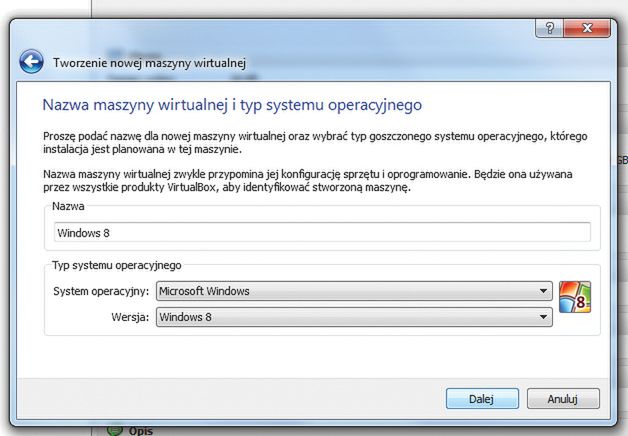Go back using the blue arrow button
Screen dimensions: 628x436
pos(31,62)
